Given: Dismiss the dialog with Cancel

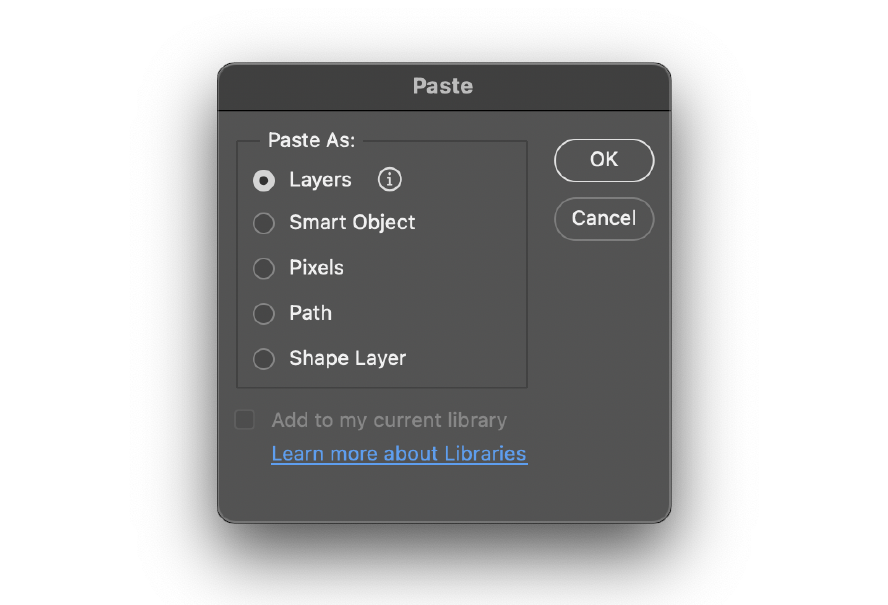Looking at the screenshot, I should point(604,219).
